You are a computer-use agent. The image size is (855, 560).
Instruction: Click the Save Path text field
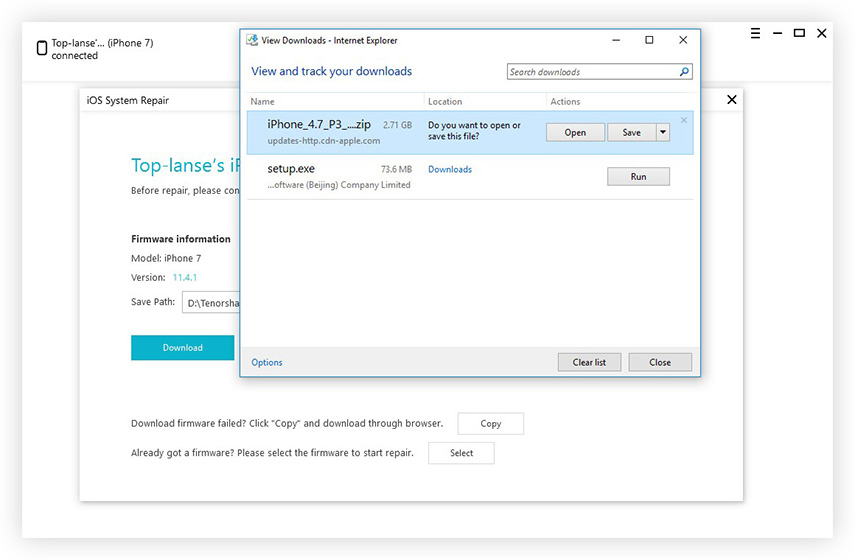211,303
